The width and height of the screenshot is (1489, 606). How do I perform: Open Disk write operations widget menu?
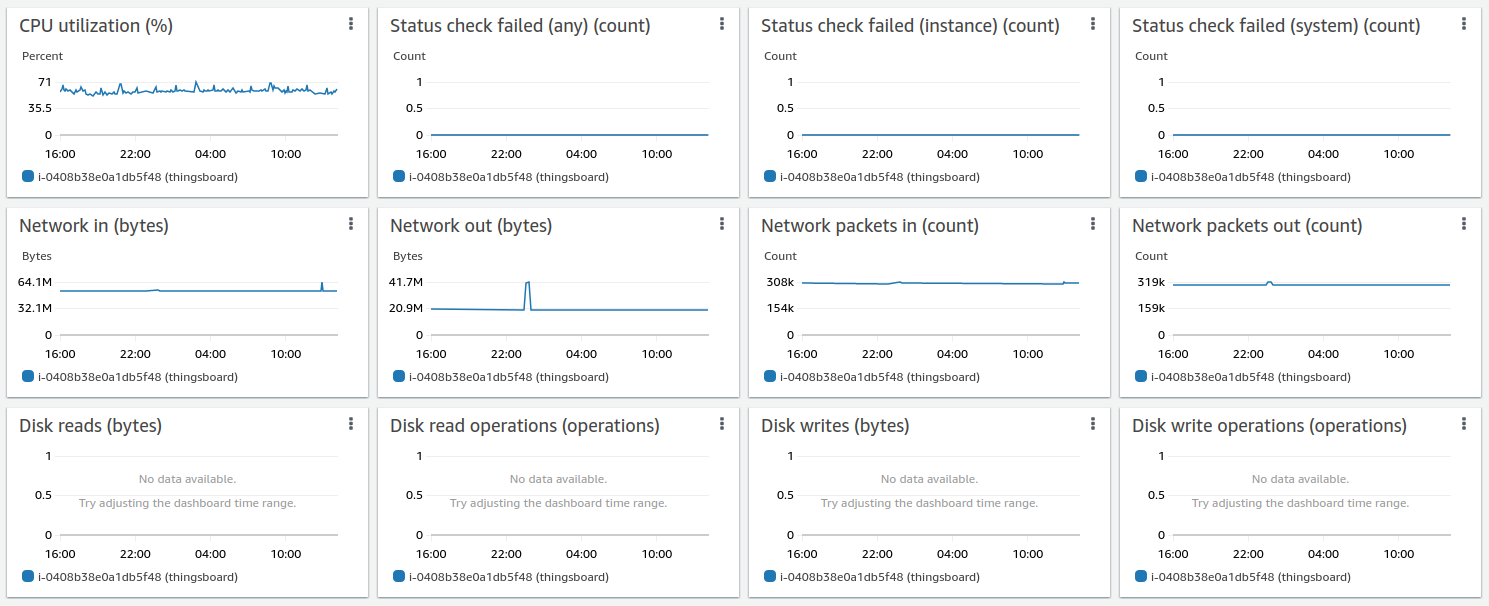coord(1464,424)
